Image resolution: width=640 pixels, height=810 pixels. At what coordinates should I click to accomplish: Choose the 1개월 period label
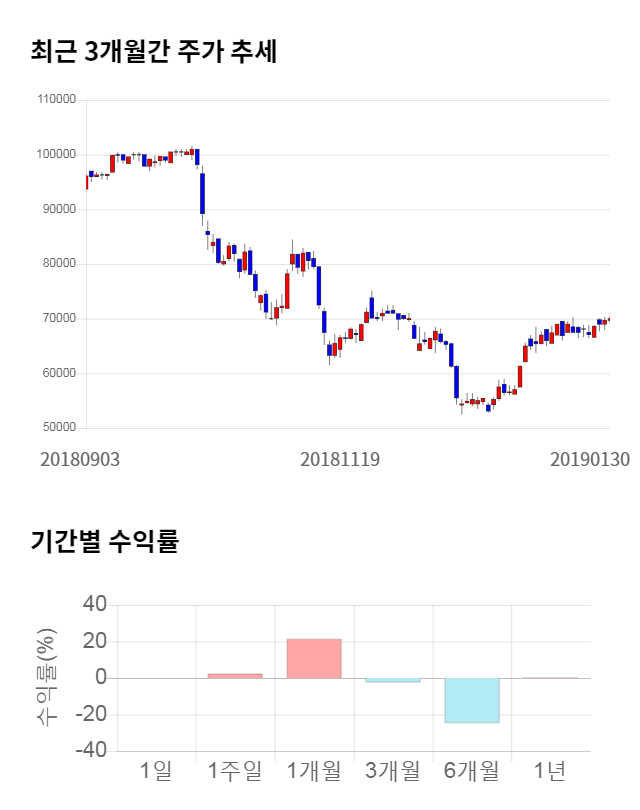point(314,771)
